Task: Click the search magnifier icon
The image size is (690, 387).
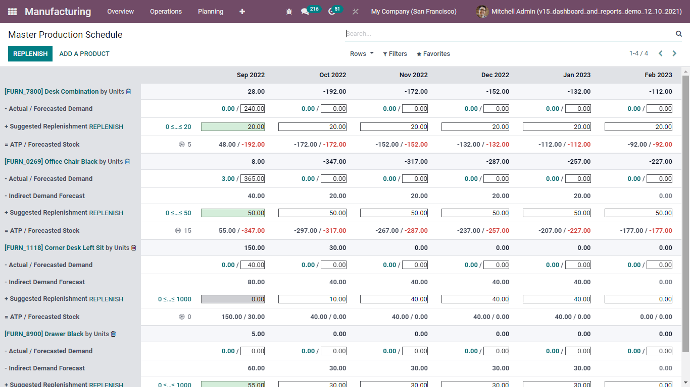Action: pos(679,34)
